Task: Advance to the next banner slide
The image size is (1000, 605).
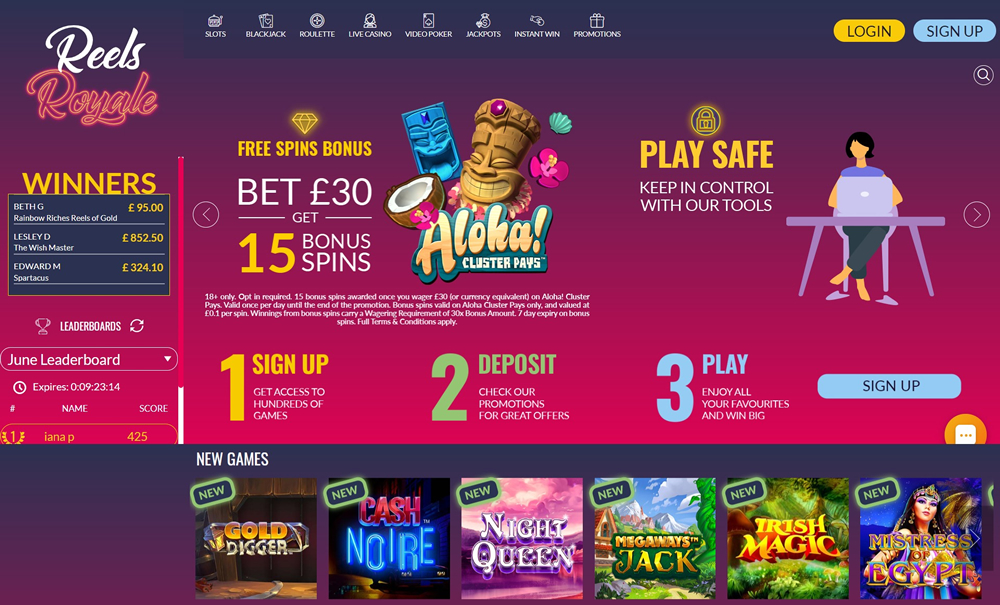Action: [976, 215]
